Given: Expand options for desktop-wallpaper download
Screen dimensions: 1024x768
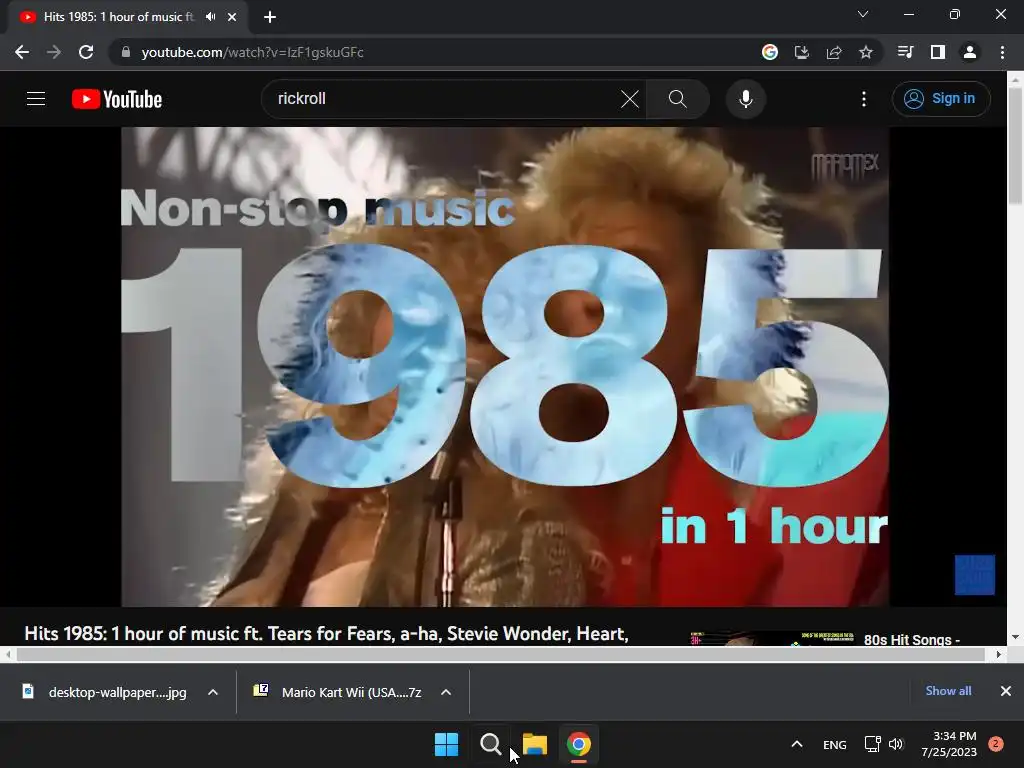Looking at the screenshot, I should pos(213,692).
